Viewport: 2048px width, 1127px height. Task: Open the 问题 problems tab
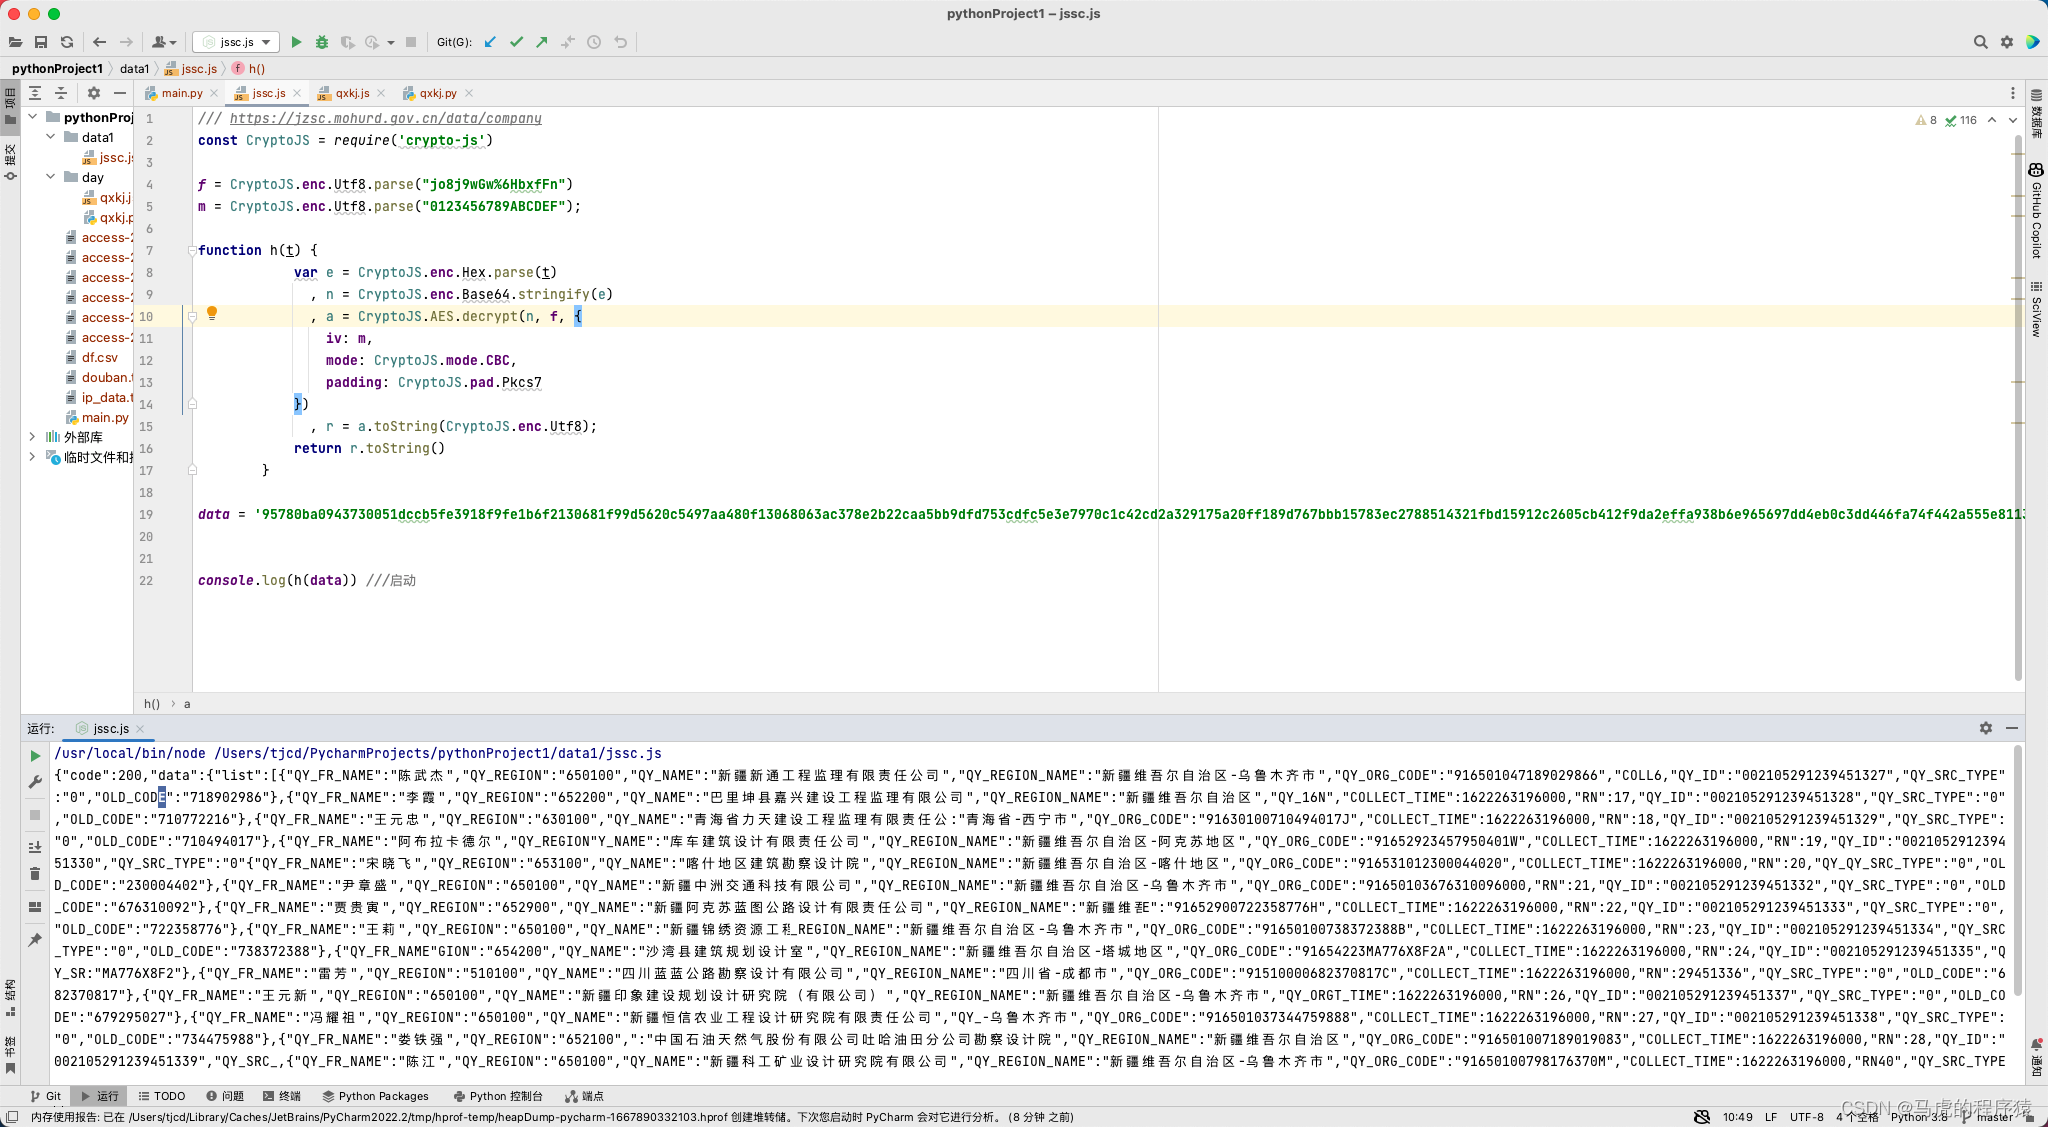tap(225, 1096)
